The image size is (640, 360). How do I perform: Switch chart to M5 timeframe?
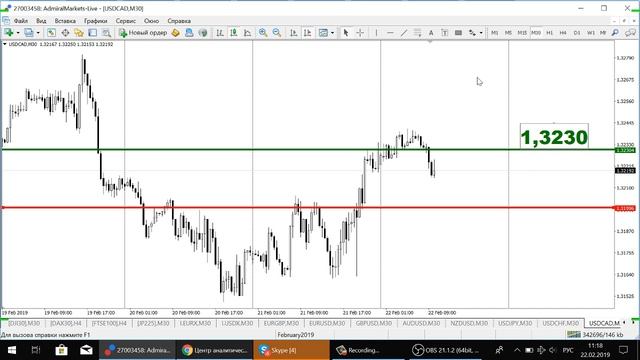coord(508,33)
